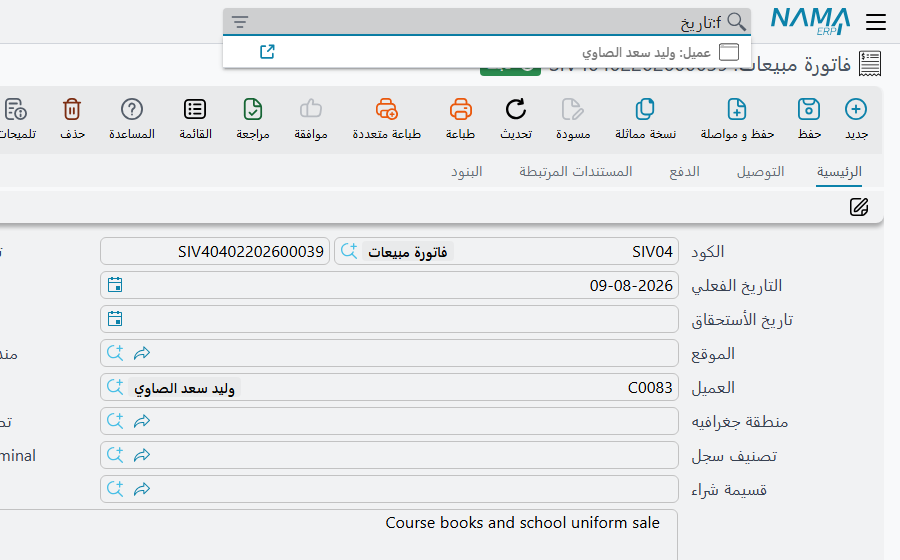Screen dimensions: 900x560
Task: Click the موافقة (Approve) toolbar button
Action: (311, 119)
